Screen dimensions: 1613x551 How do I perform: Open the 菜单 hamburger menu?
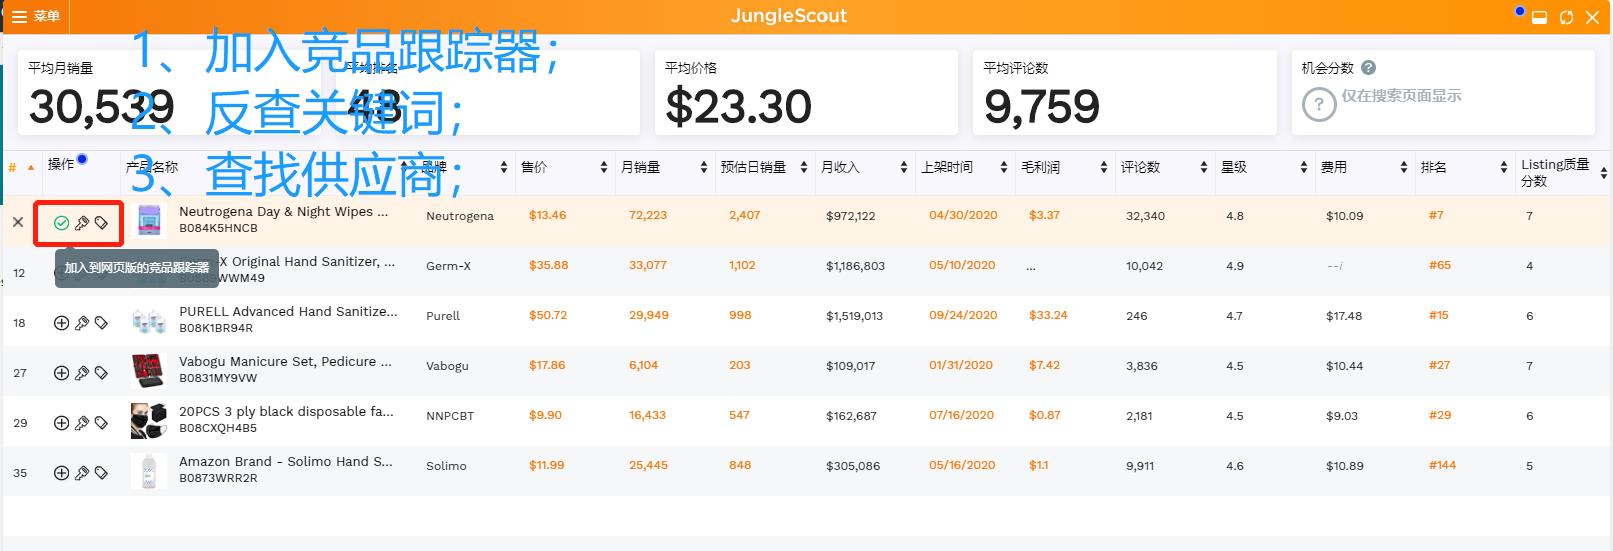tap(35, 16)
